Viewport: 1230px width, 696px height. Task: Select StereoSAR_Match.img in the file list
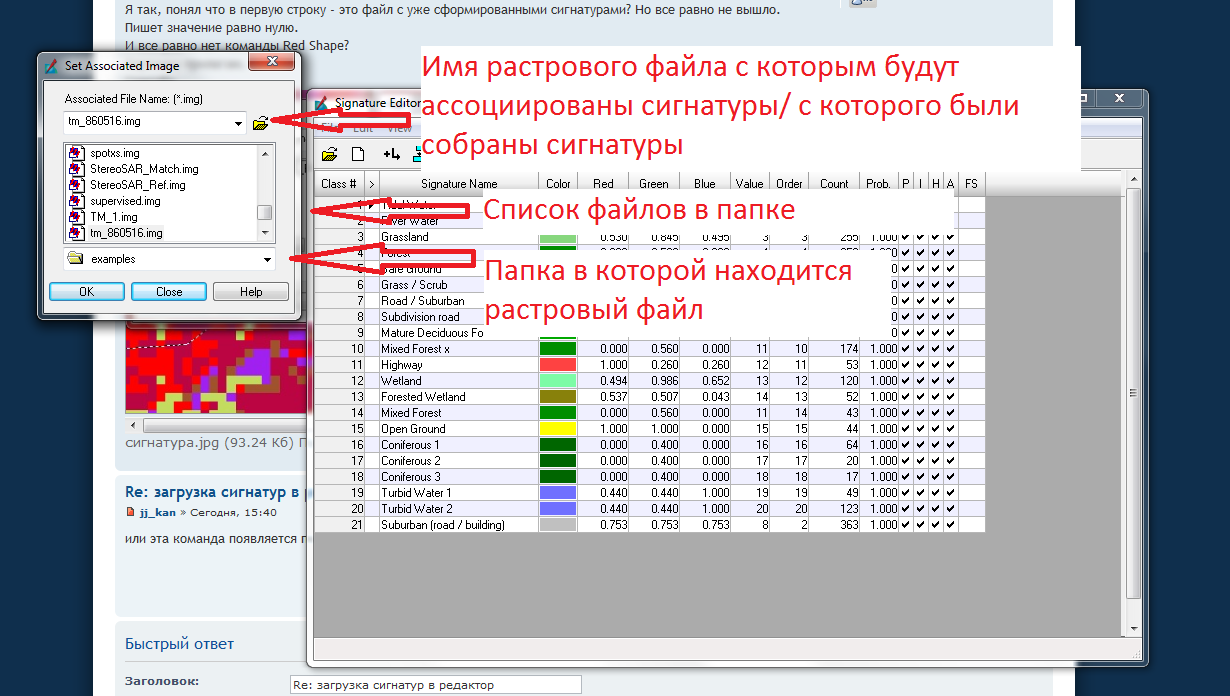click(x=144, y=169)
